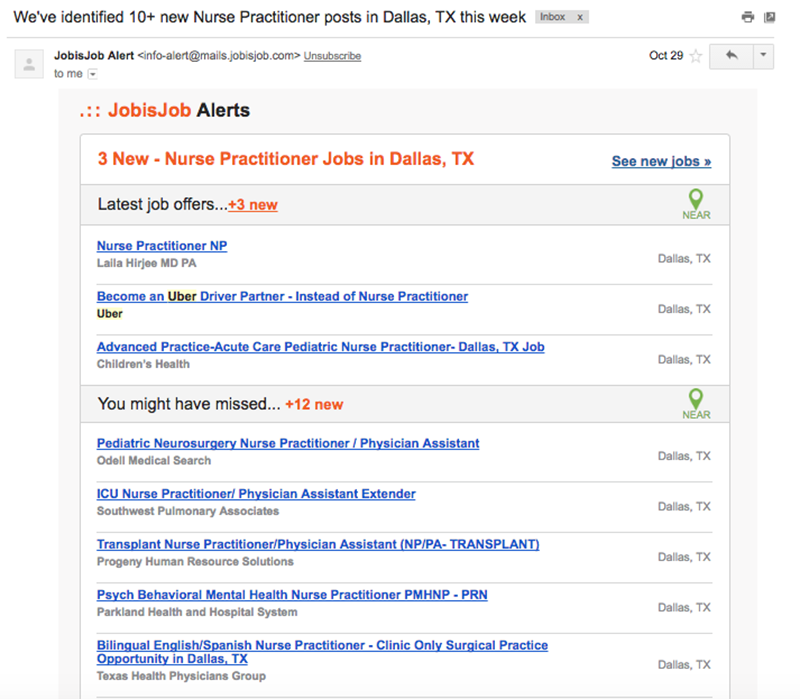Click company name 'Odell Medical Search'

click(154, 461)
